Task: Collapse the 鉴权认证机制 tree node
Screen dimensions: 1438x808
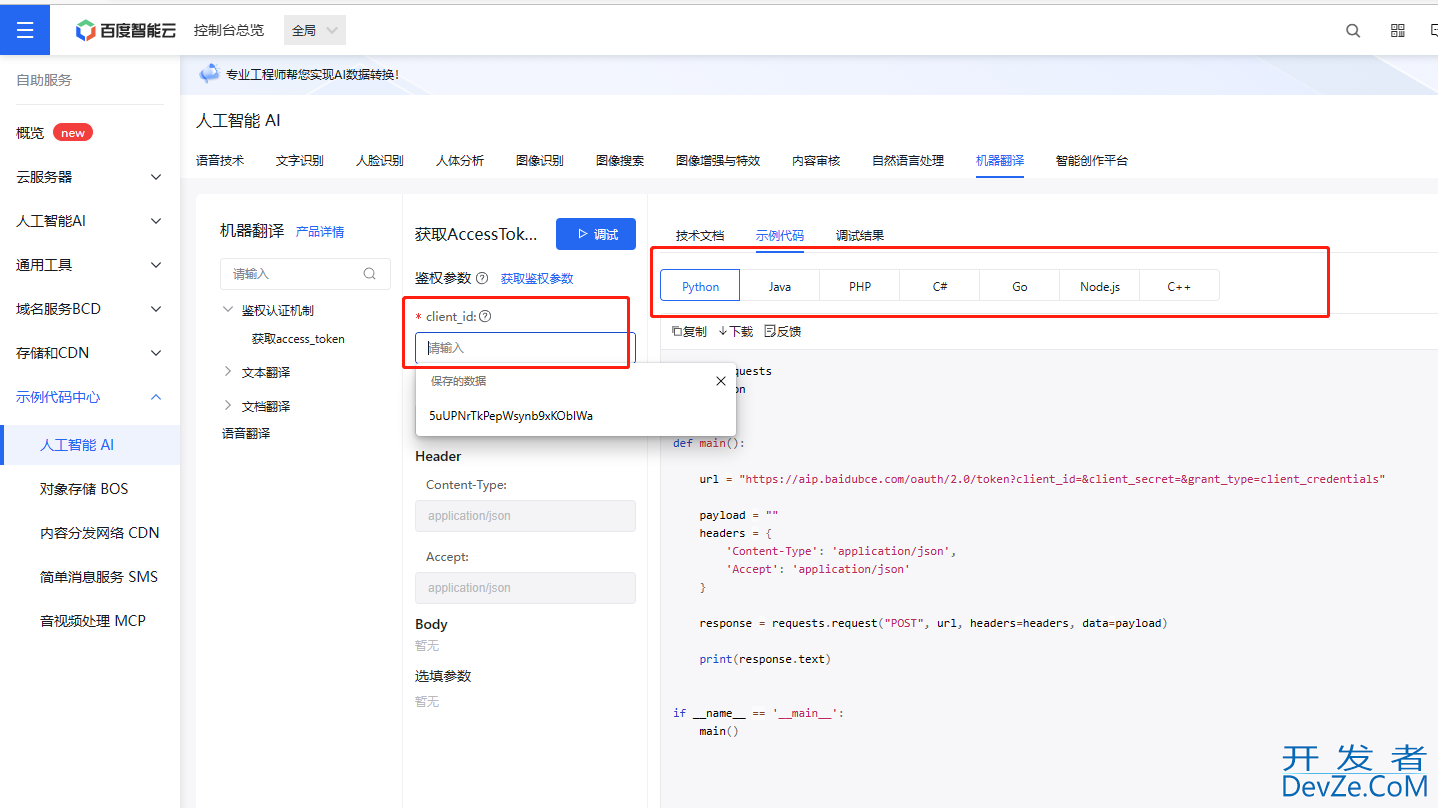Action: 228,310
